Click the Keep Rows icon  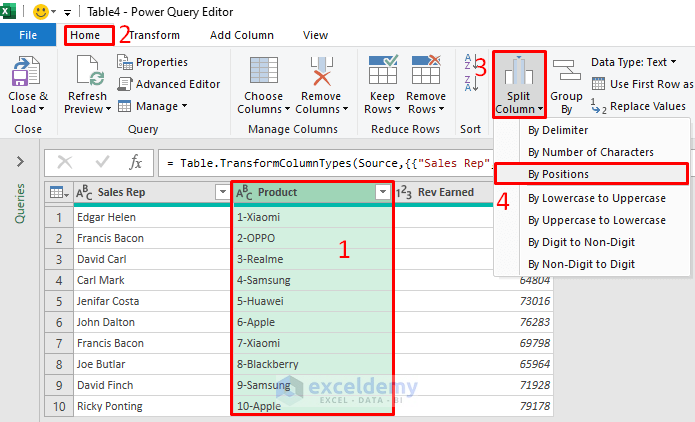click(x=383, y=70)
